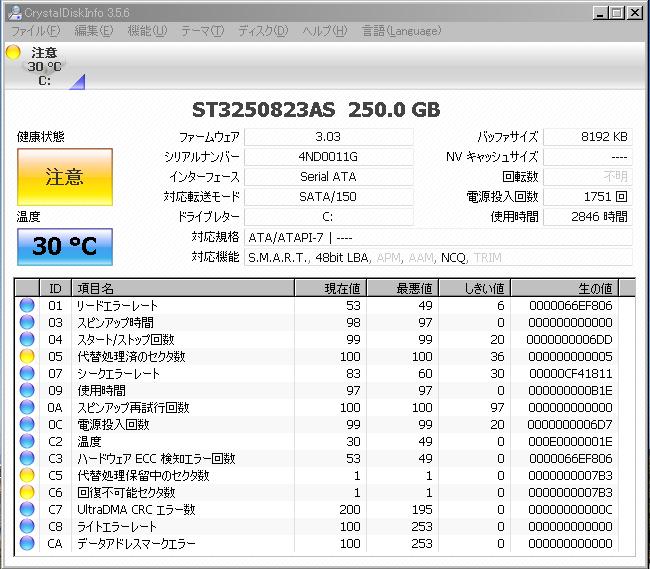Click yellow status icon for C5 代替処理保留中のセクタ数

click(x=27, y=475)
